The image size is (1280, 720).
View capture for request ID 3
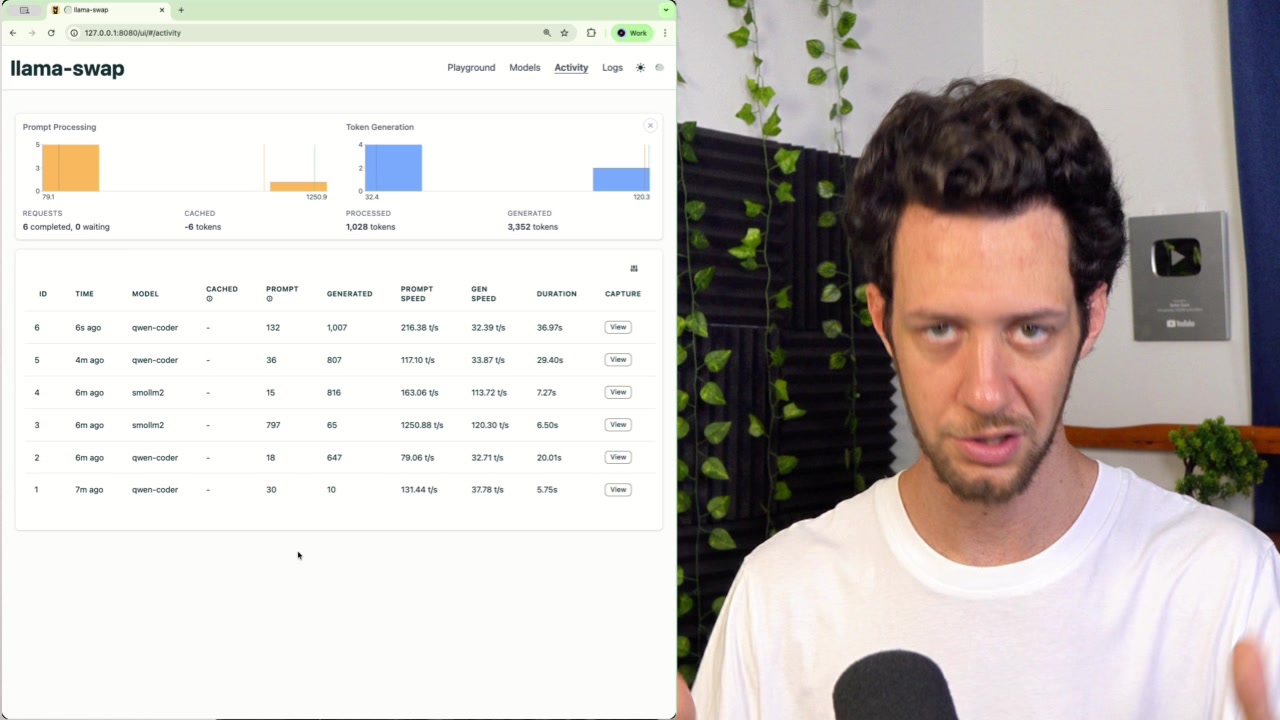click(618, 425)
